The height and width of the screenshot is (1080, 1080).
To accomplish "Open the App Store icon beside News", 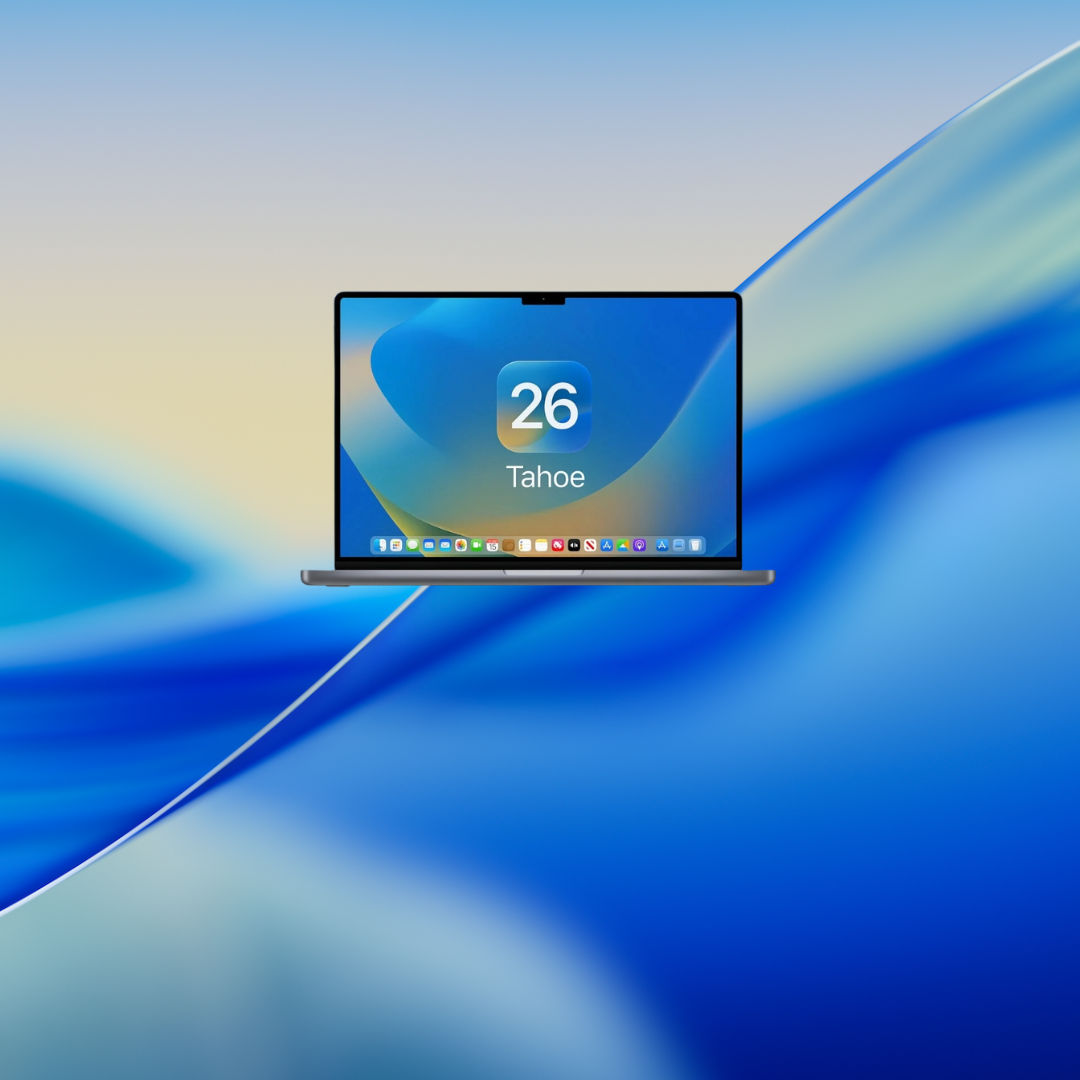I will tap(607, 545).
